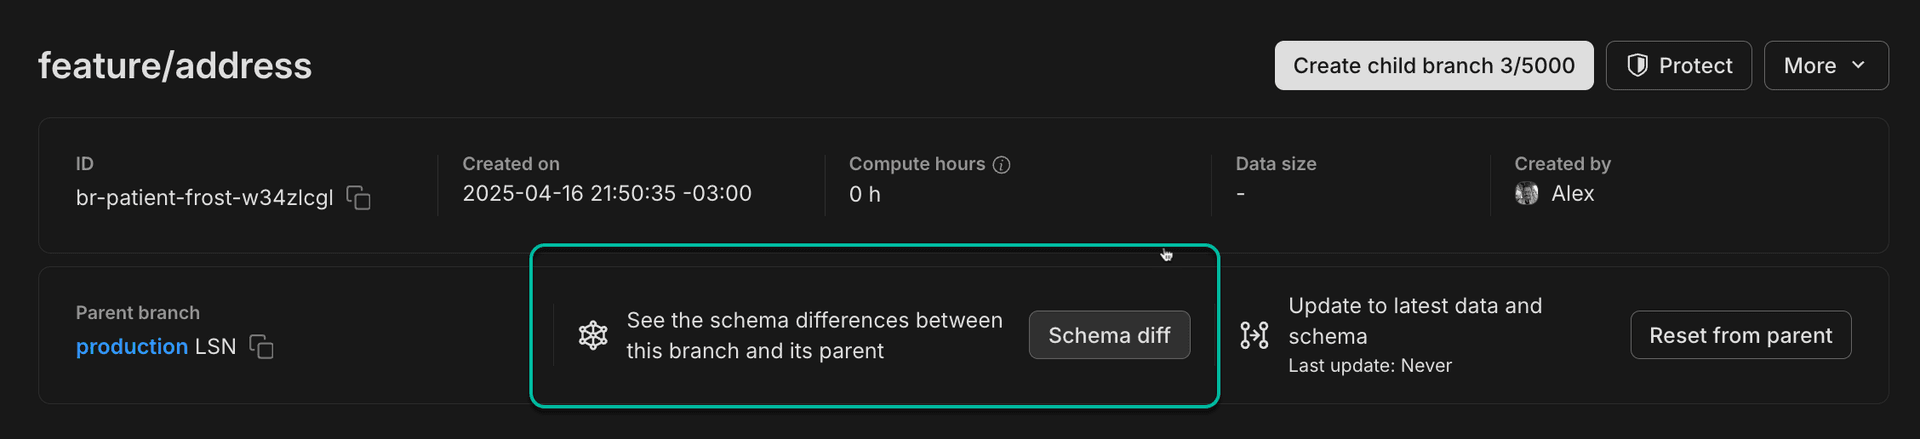Screen dimensions: 1920x439
Task: Open the More dropdown menu
Action: click(1810, 66)
